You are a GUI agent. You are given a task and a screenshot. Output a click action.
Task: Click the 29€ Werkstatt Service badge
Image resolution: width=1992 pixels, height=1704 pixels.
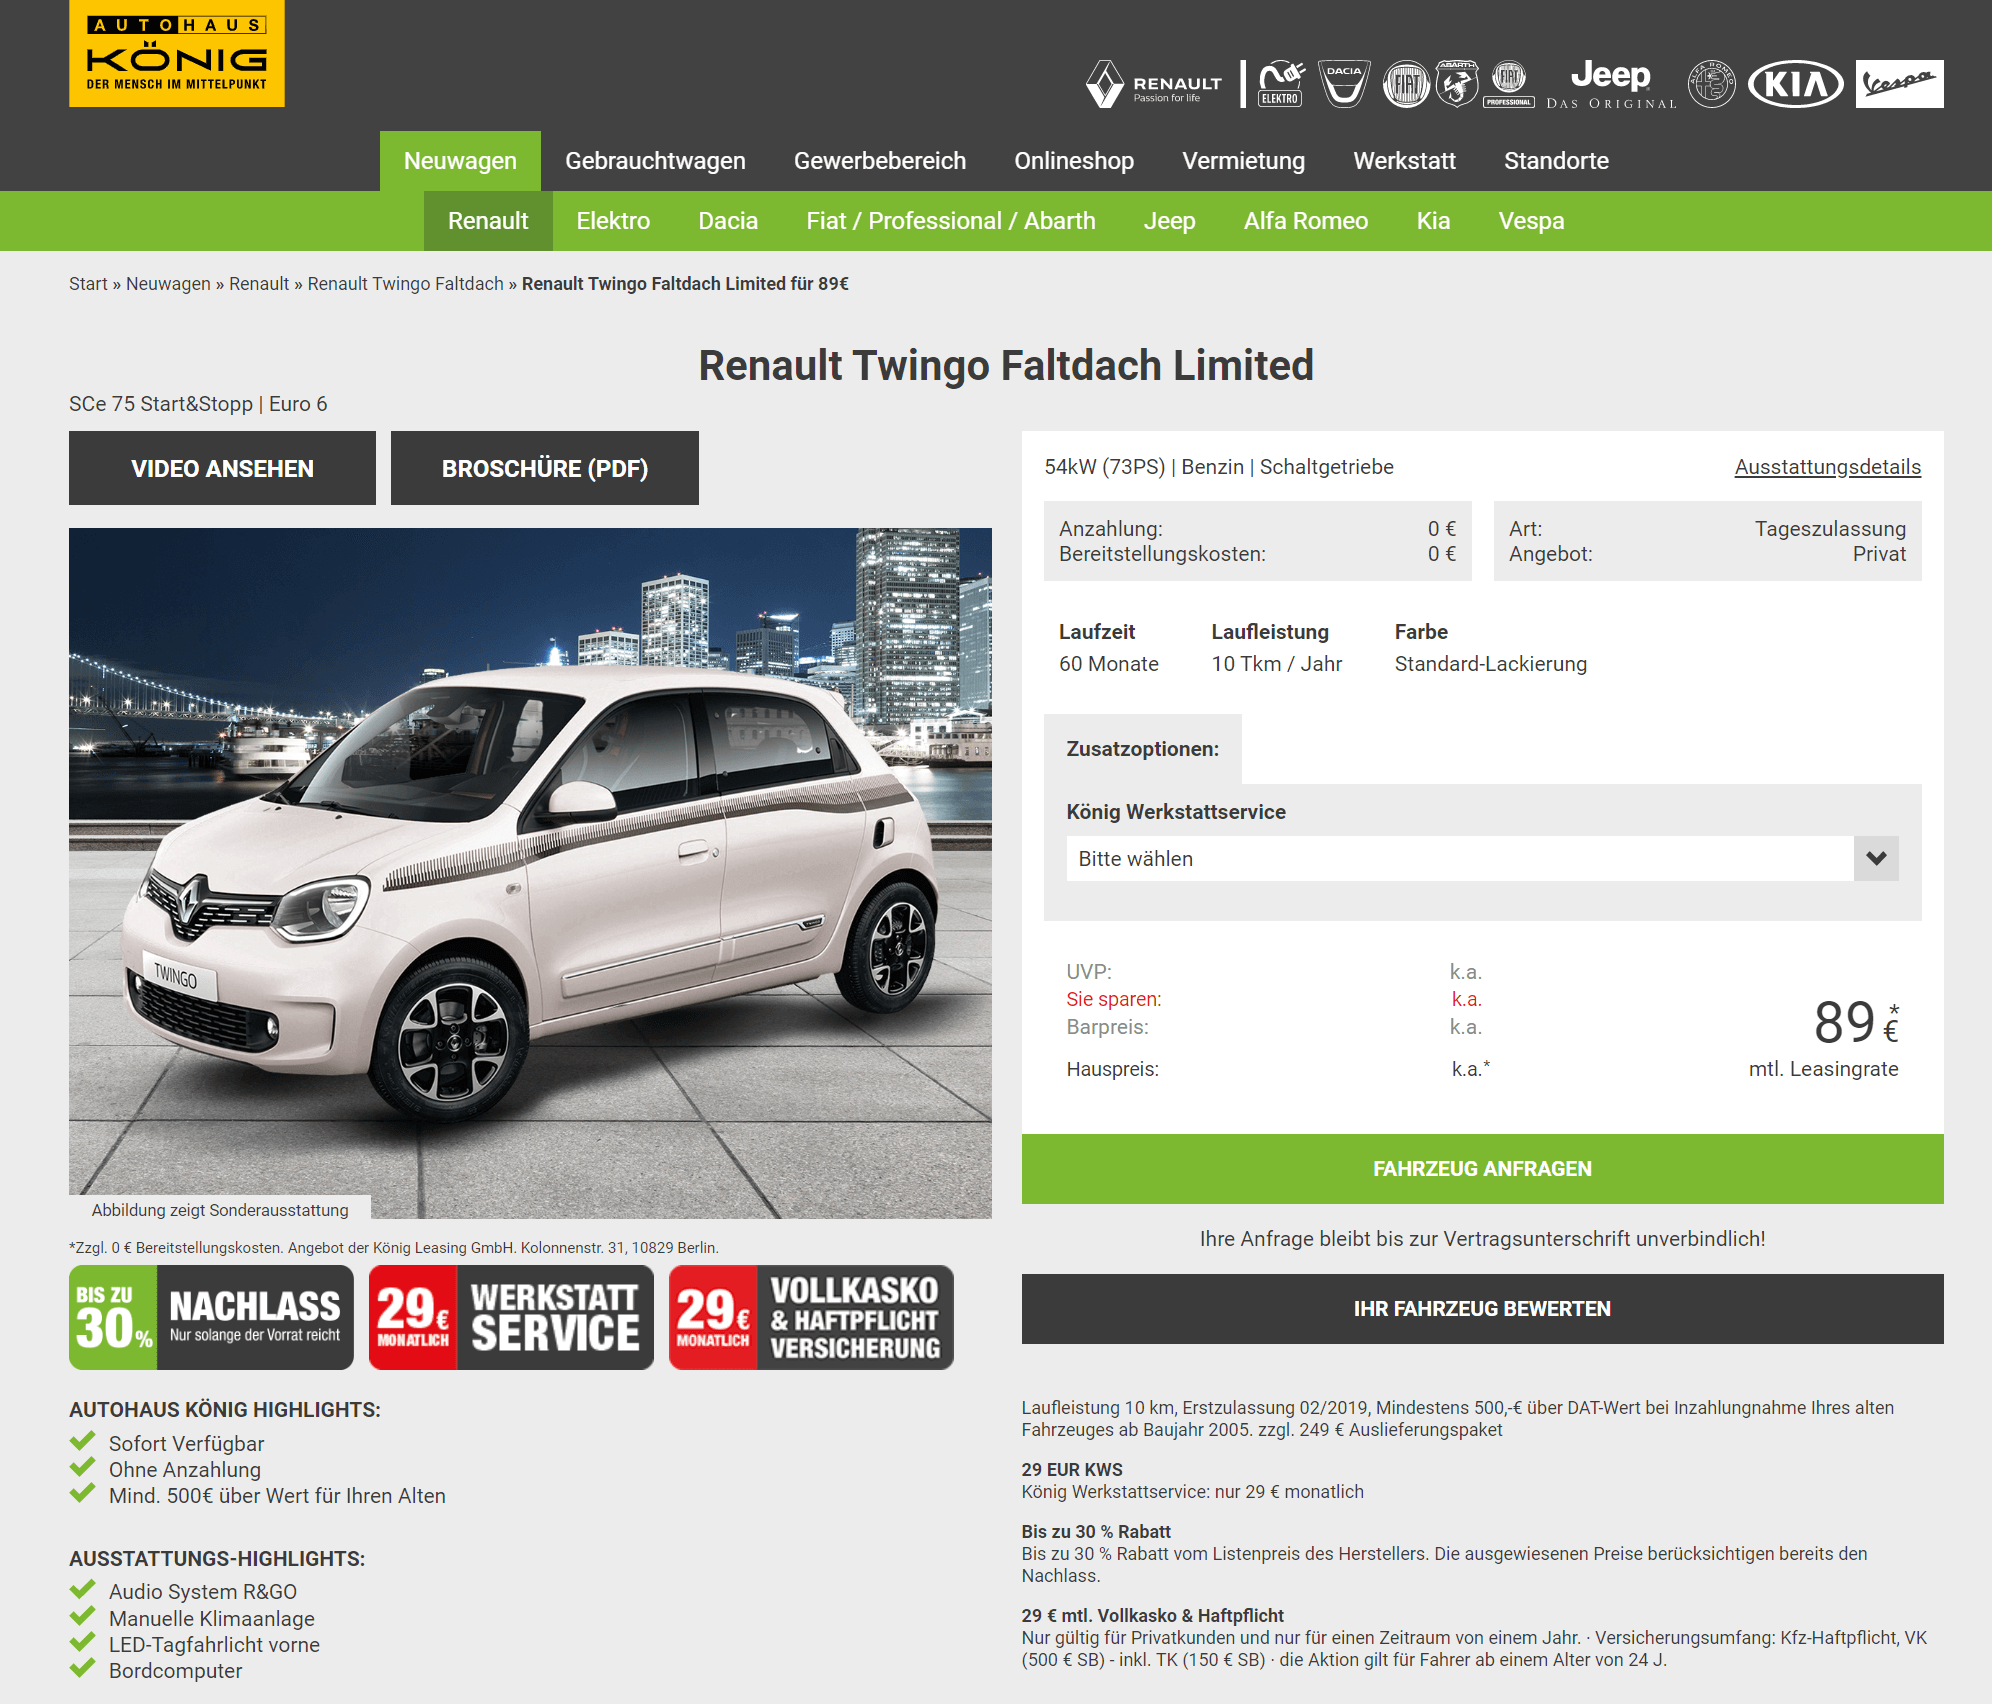(511, 1317)
